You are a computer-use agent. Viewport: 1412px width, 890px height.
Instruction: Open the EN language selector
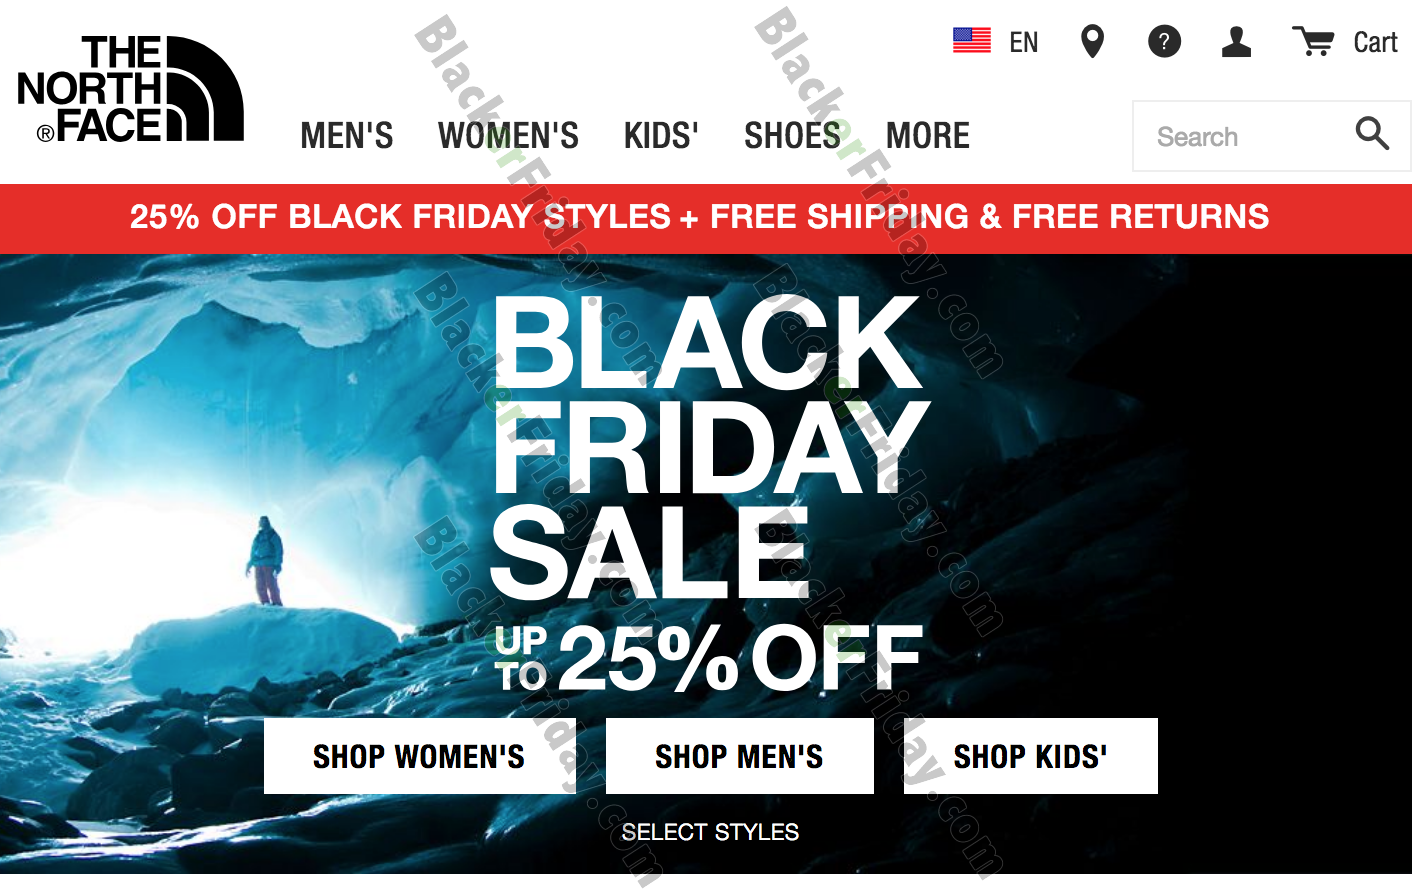tap(1024, 42)
